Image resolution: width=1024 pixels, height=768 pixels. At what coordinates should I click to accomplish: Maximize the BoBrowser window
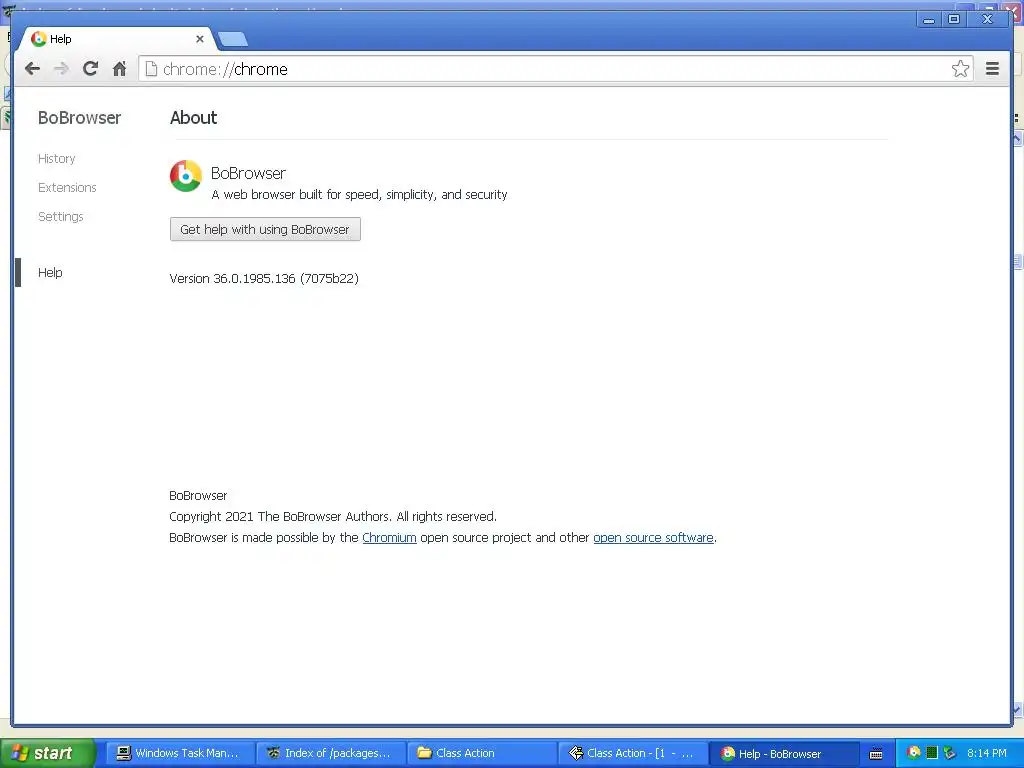point(954,19)
